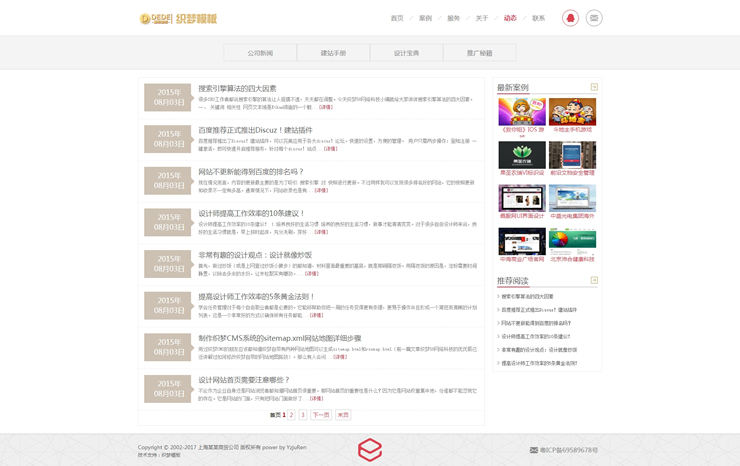
Task: Click the red hexagon logo in footer
Action: (370, 449)
